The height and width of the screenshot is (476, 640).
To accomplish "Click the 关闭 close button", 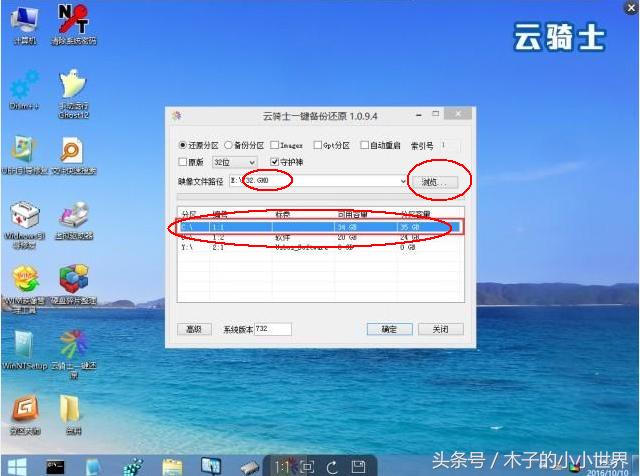I will (x=441, y=329).
